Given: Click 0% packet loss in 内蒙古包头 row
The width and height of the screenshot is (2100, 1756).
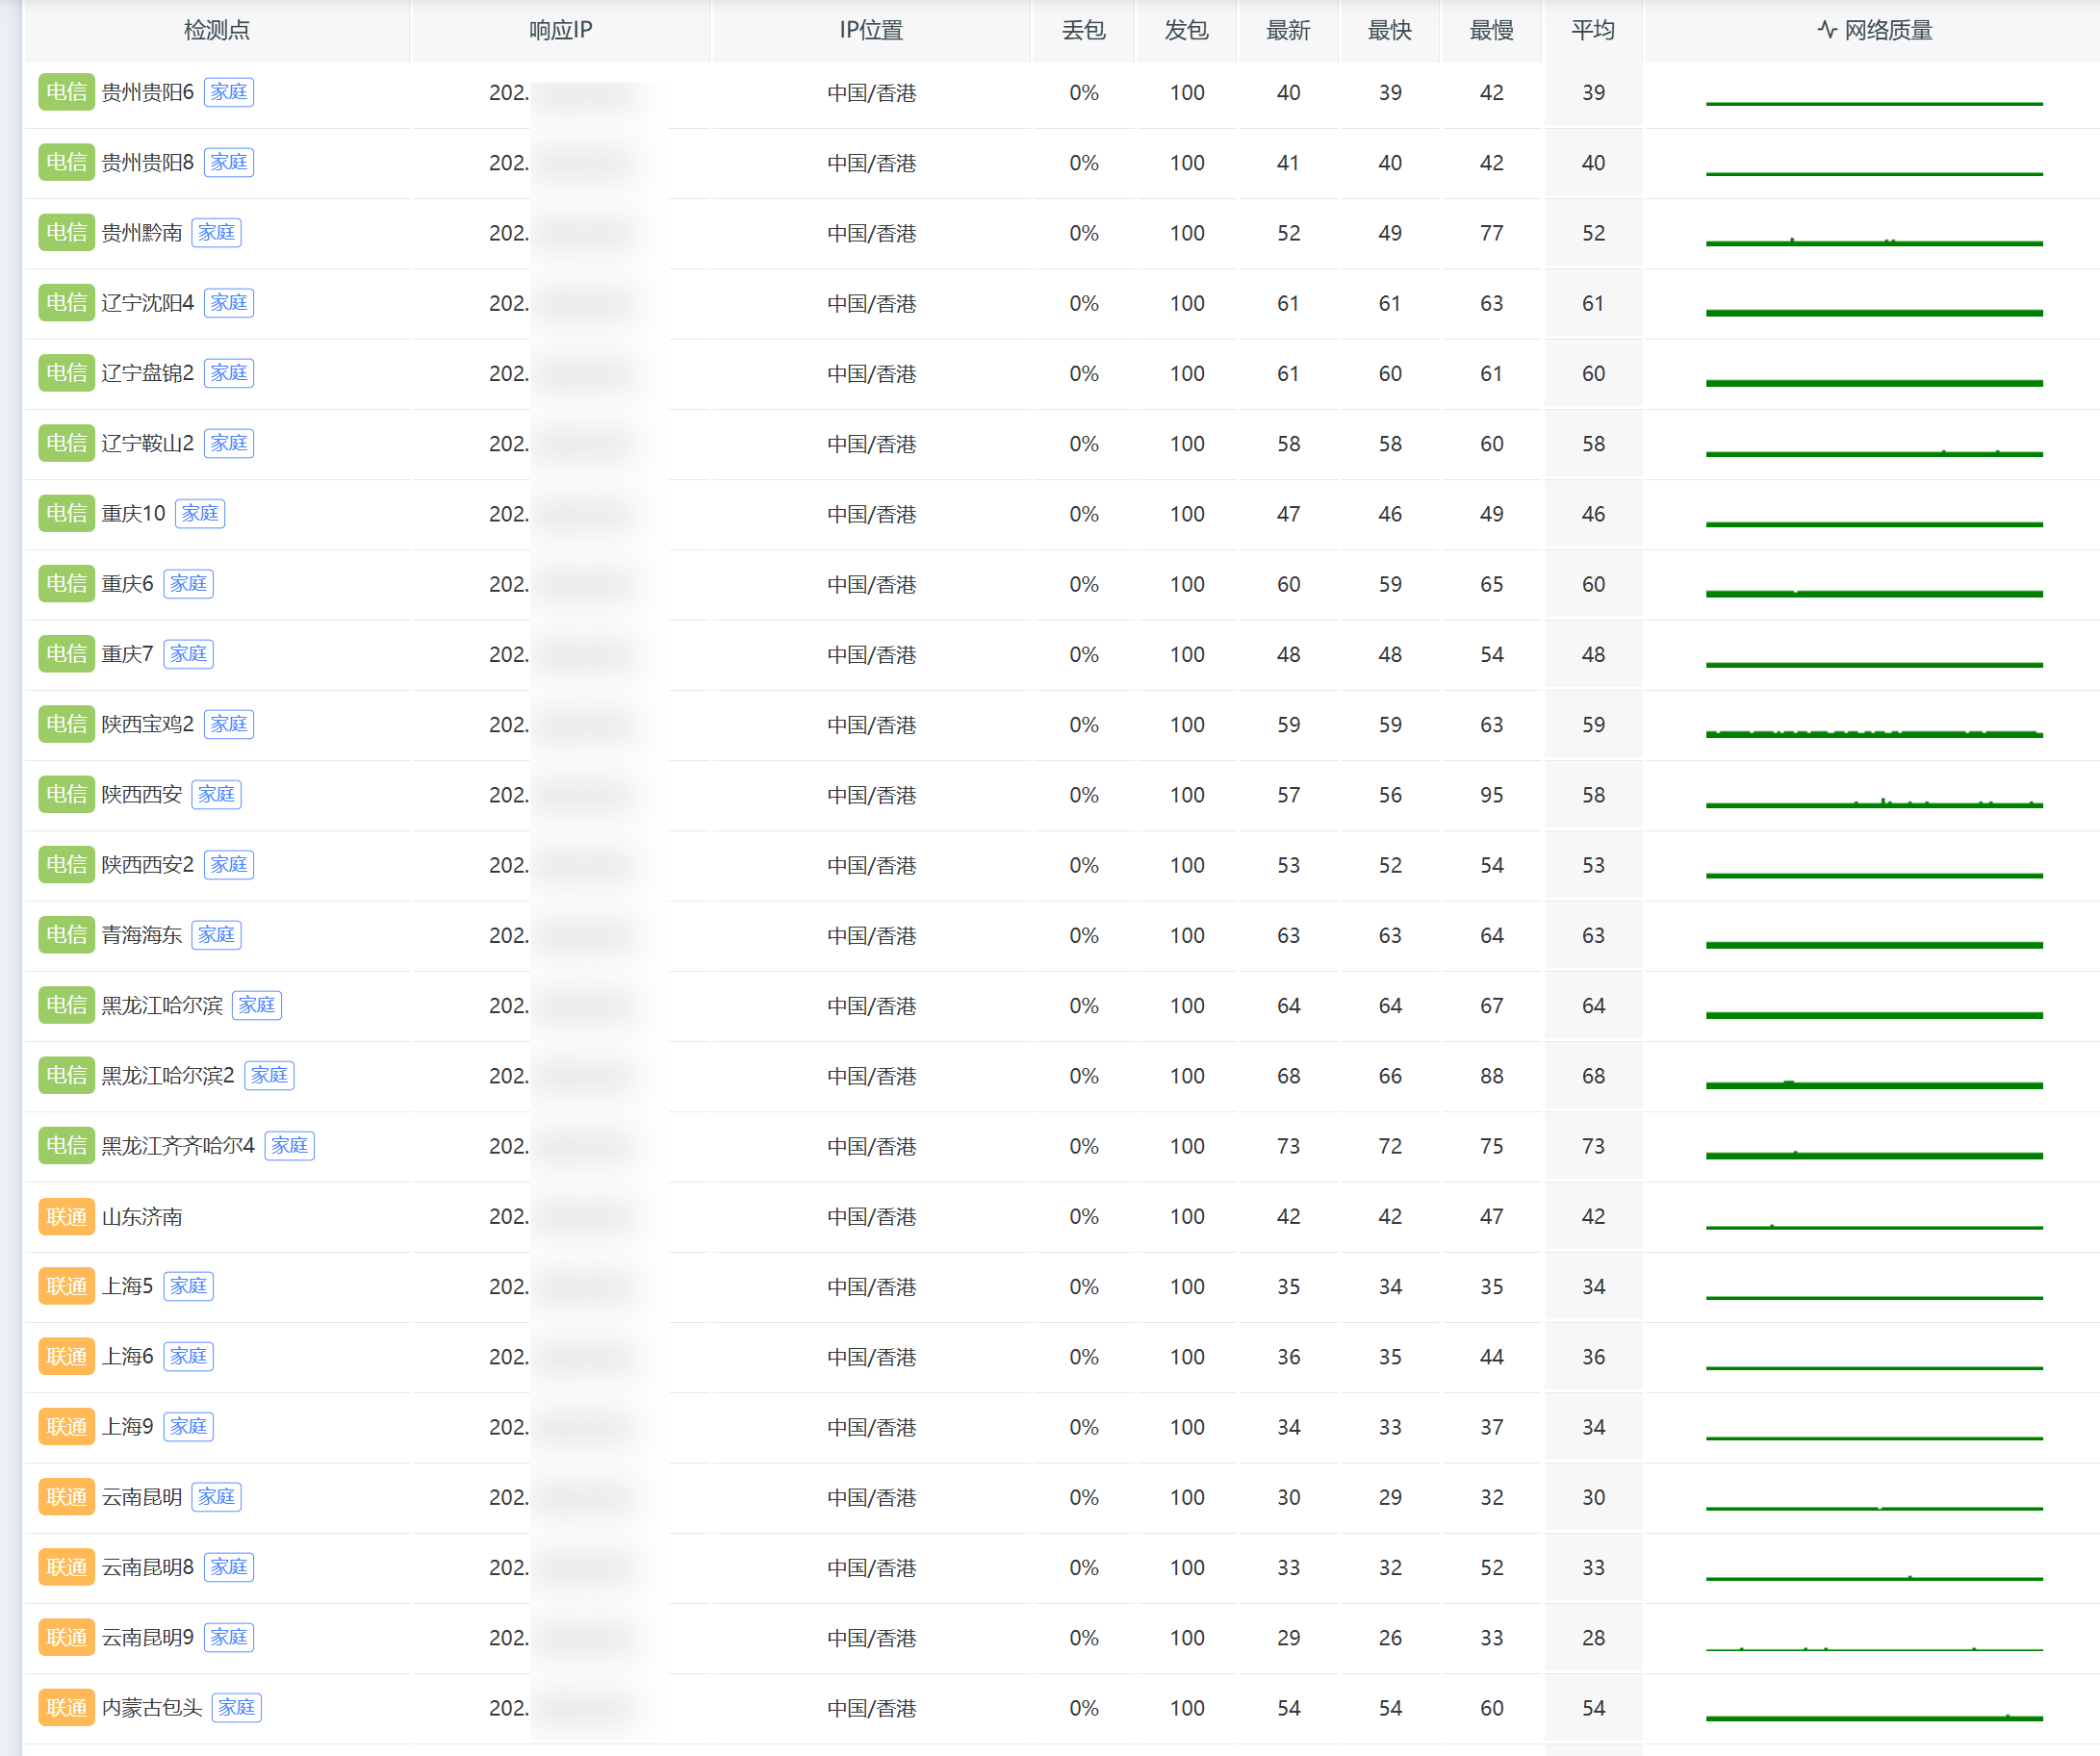Looking at the screenshot, I should [1083, 1708].
